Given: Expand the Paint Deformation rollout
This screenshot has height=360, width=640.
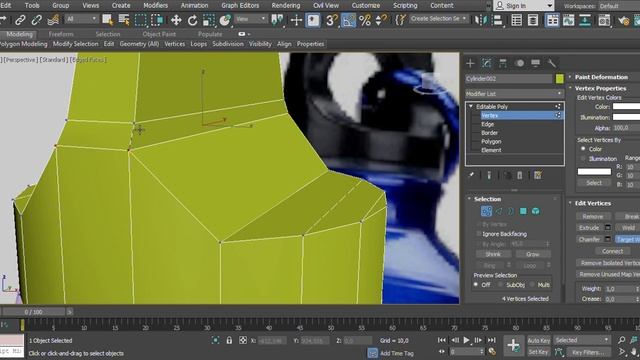Looking at the screenshot, I should [x=570, y=77].
